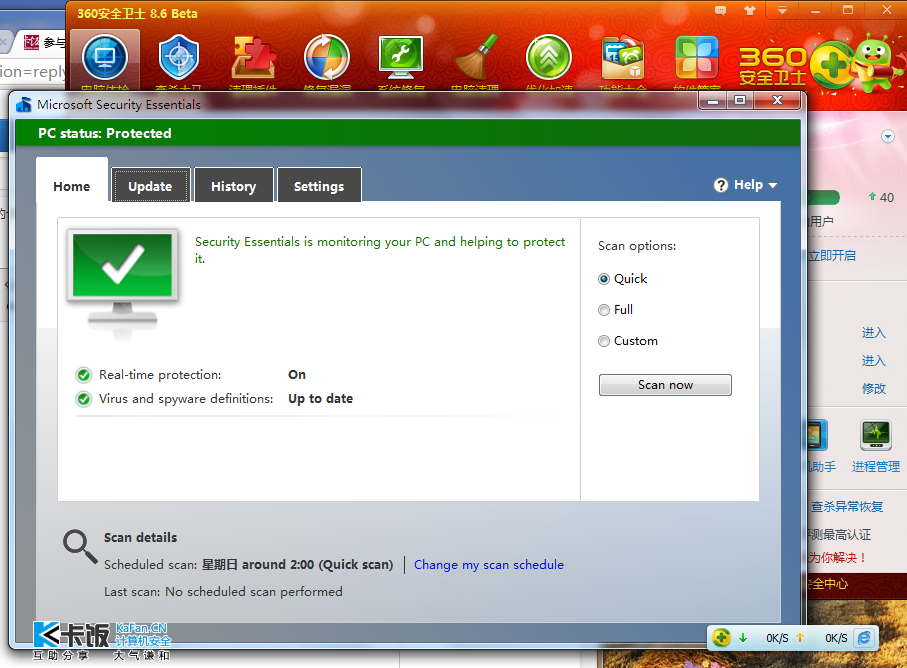This screenshot has height=668, width=907.
Task: Click the "PC status: Protected" text
Action: (x=105, y=134)
